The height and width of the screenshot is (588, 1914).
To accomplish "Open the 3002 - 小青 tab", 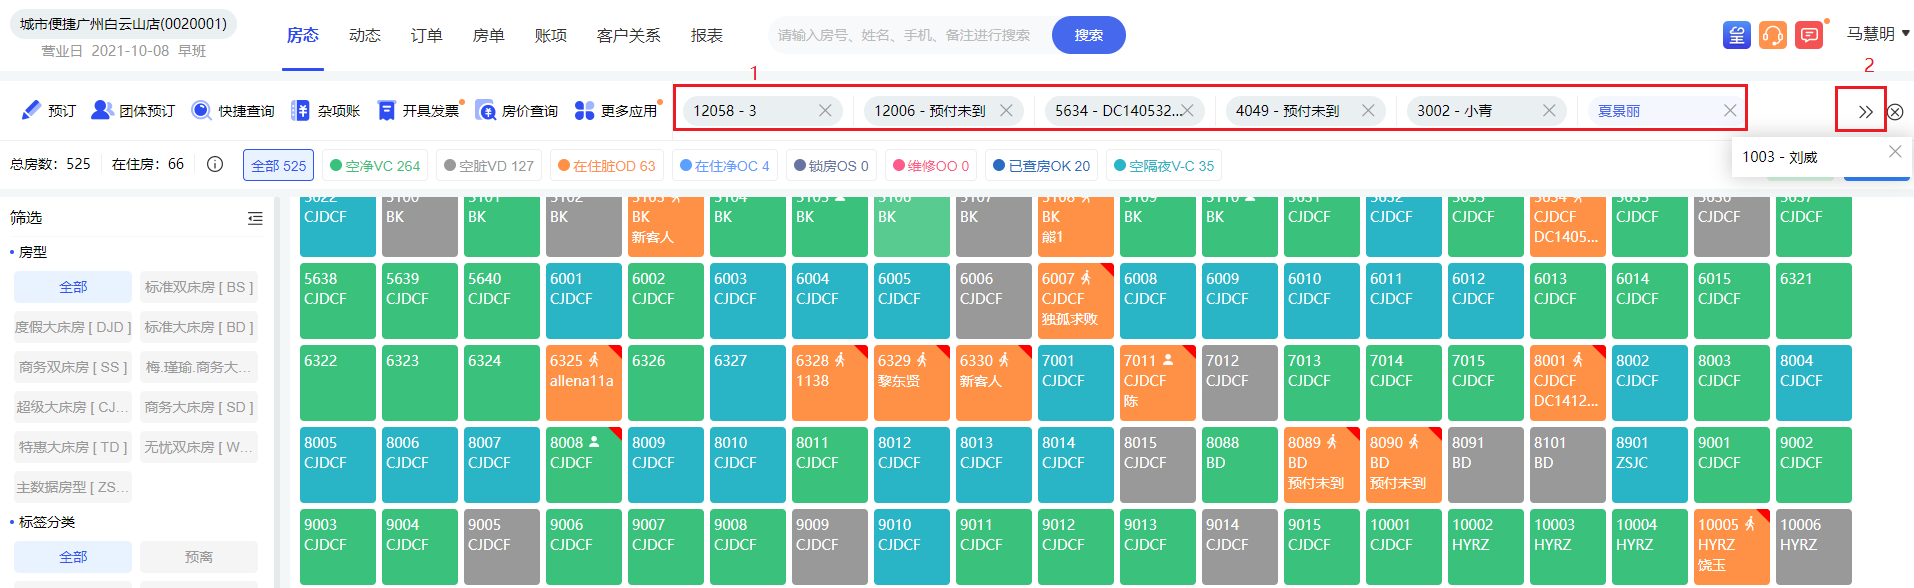I will 1487,111.
